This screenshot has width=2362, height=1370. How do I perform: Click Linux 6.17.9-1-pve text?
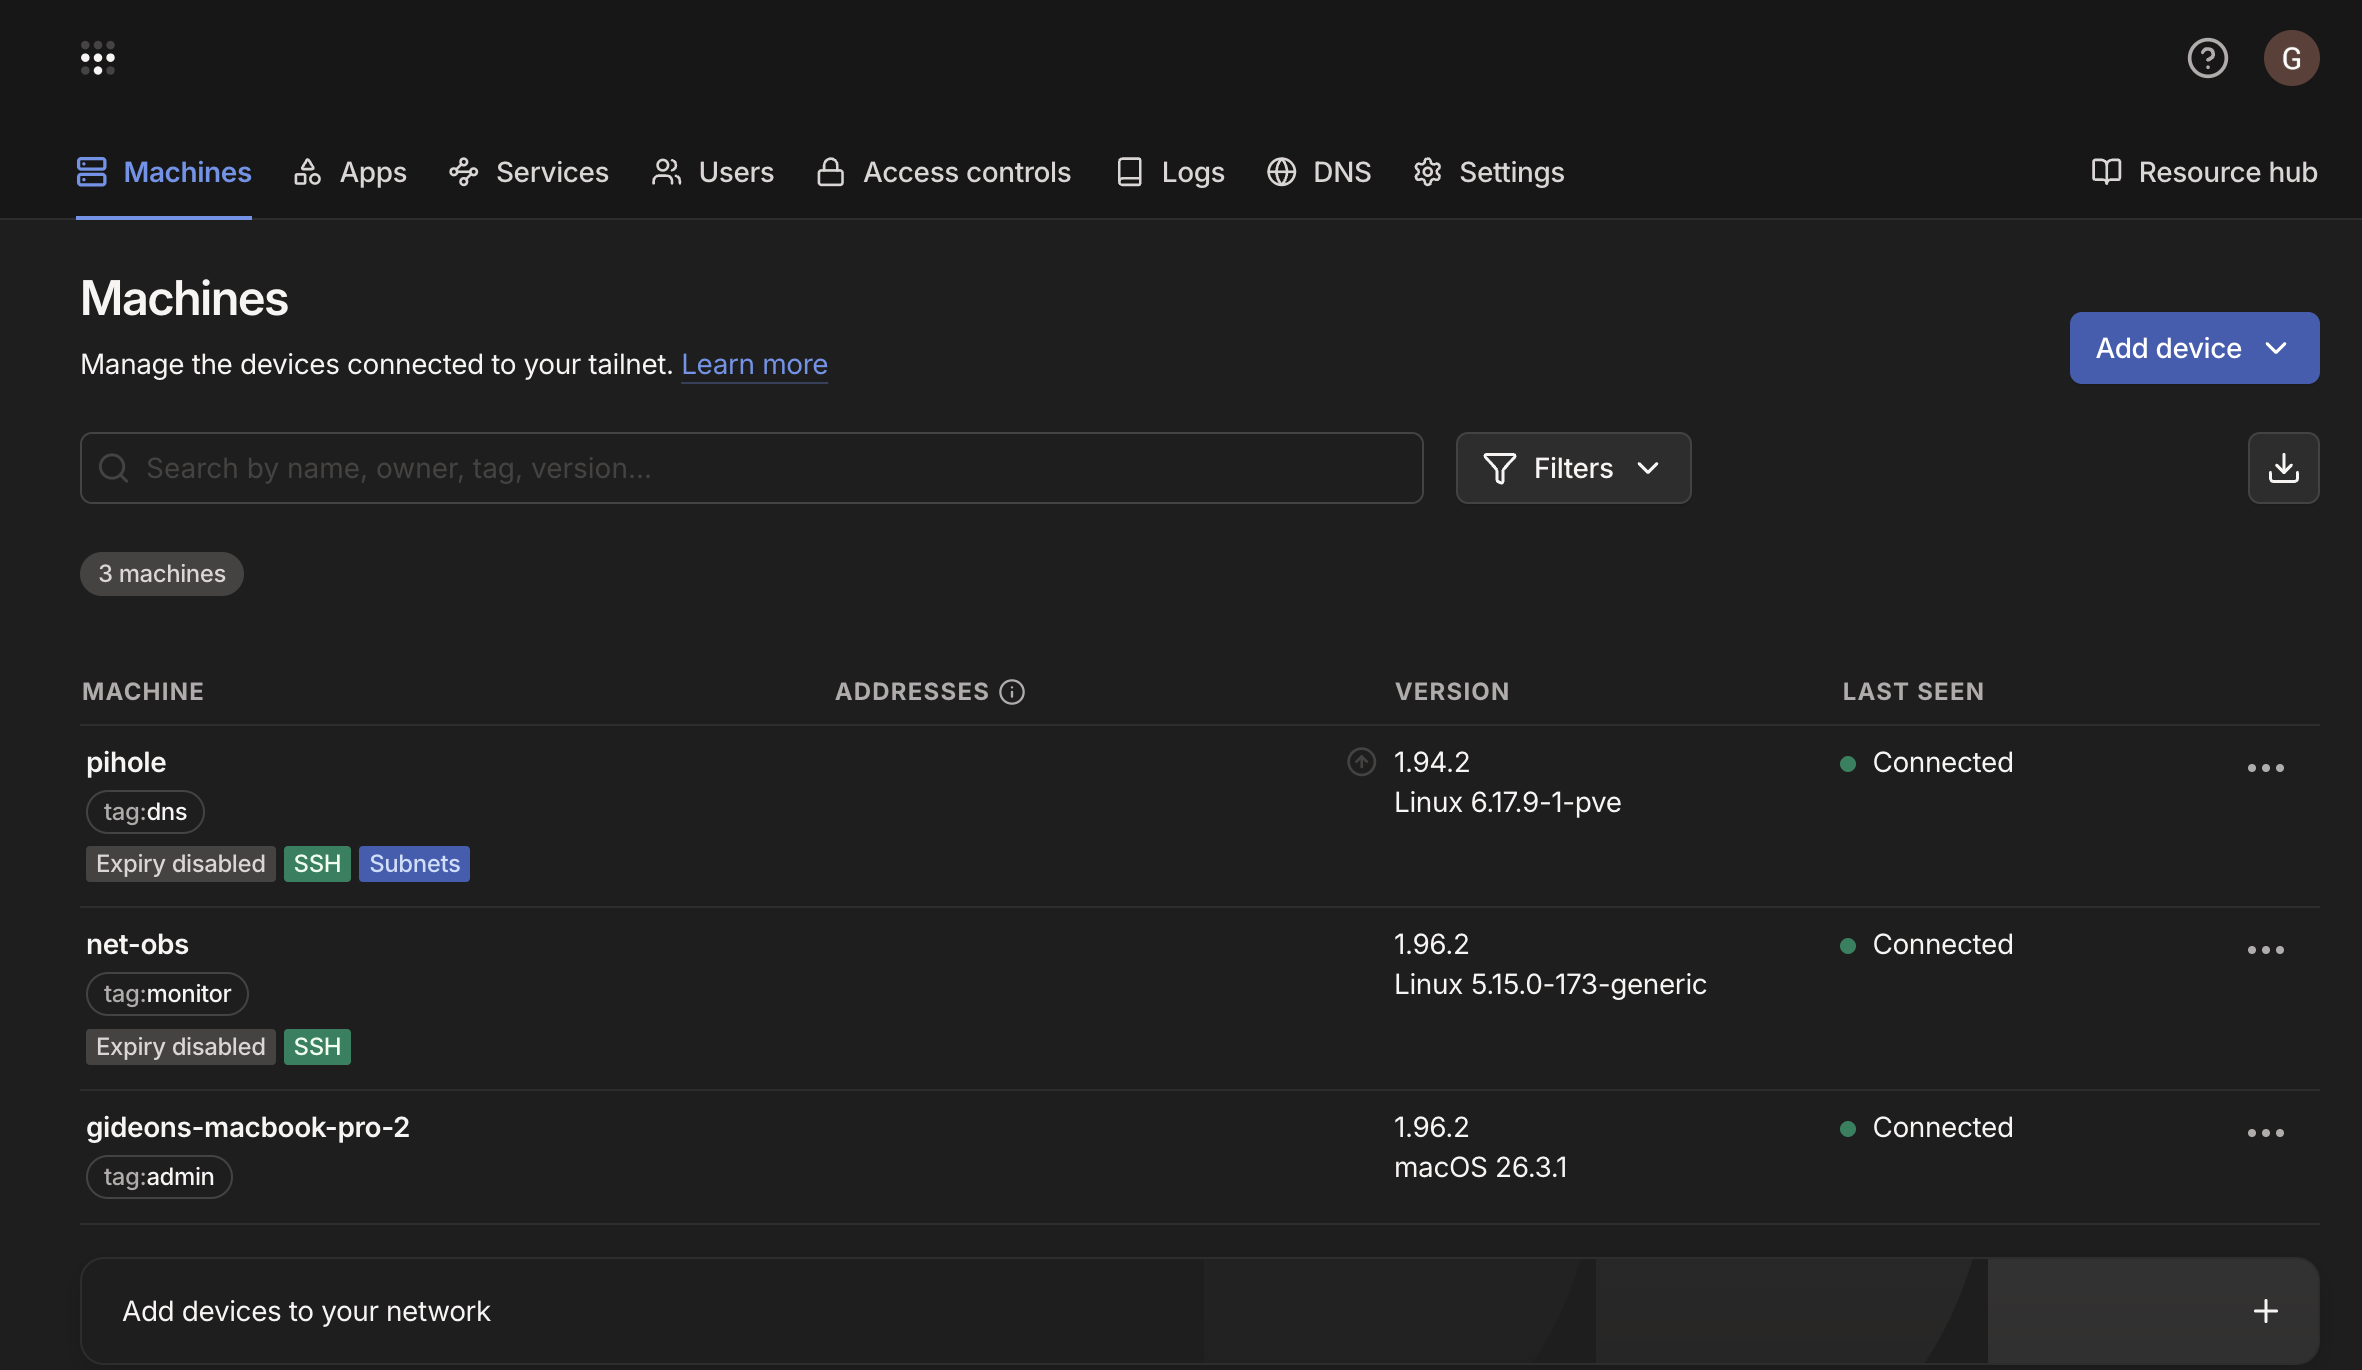coord(1508,802)
